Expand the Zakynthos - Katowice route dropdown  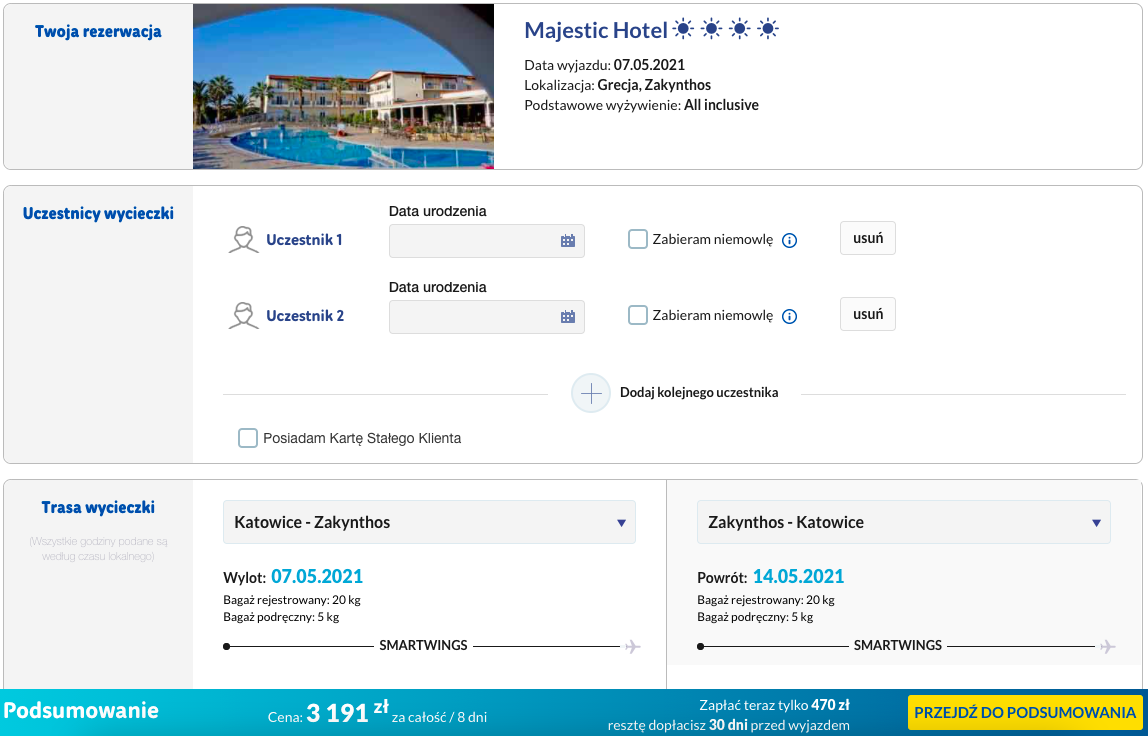click(x=903, y=522)
